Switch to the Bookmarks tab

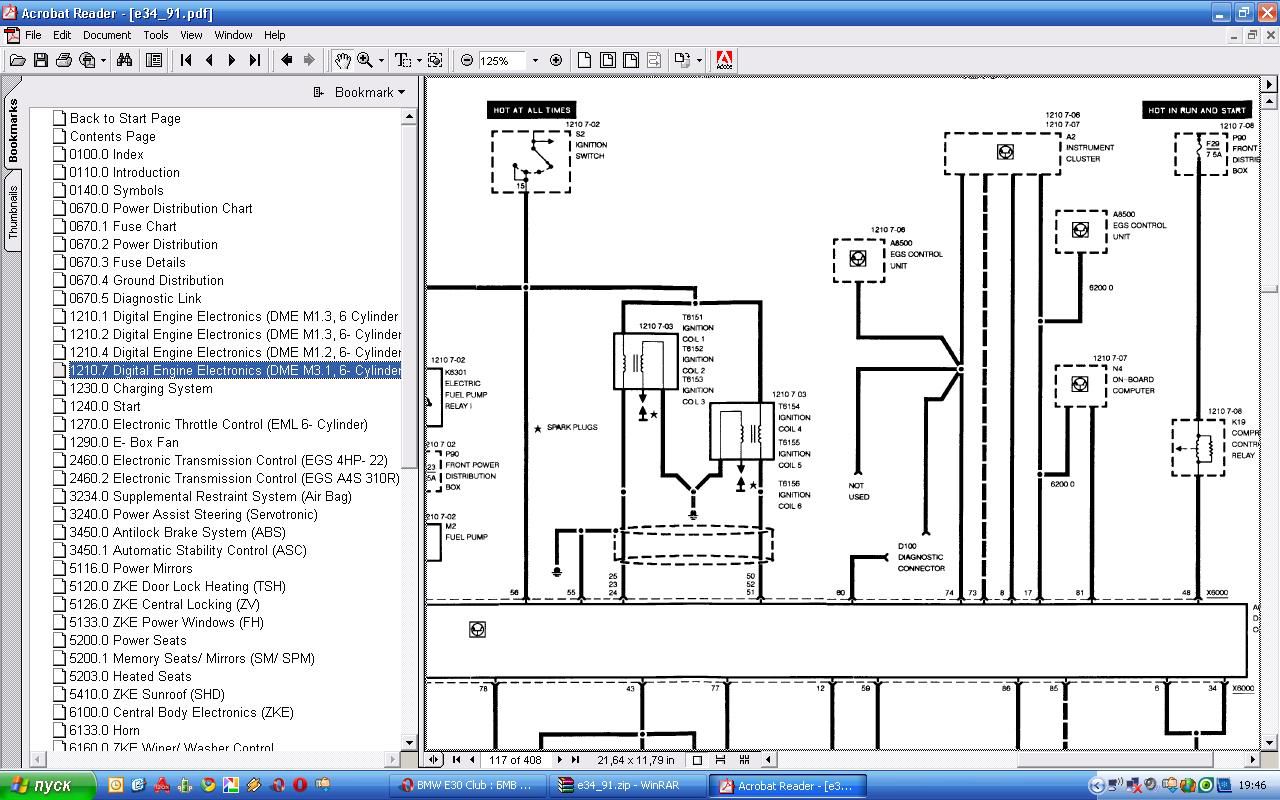click(x=13, y=131)
